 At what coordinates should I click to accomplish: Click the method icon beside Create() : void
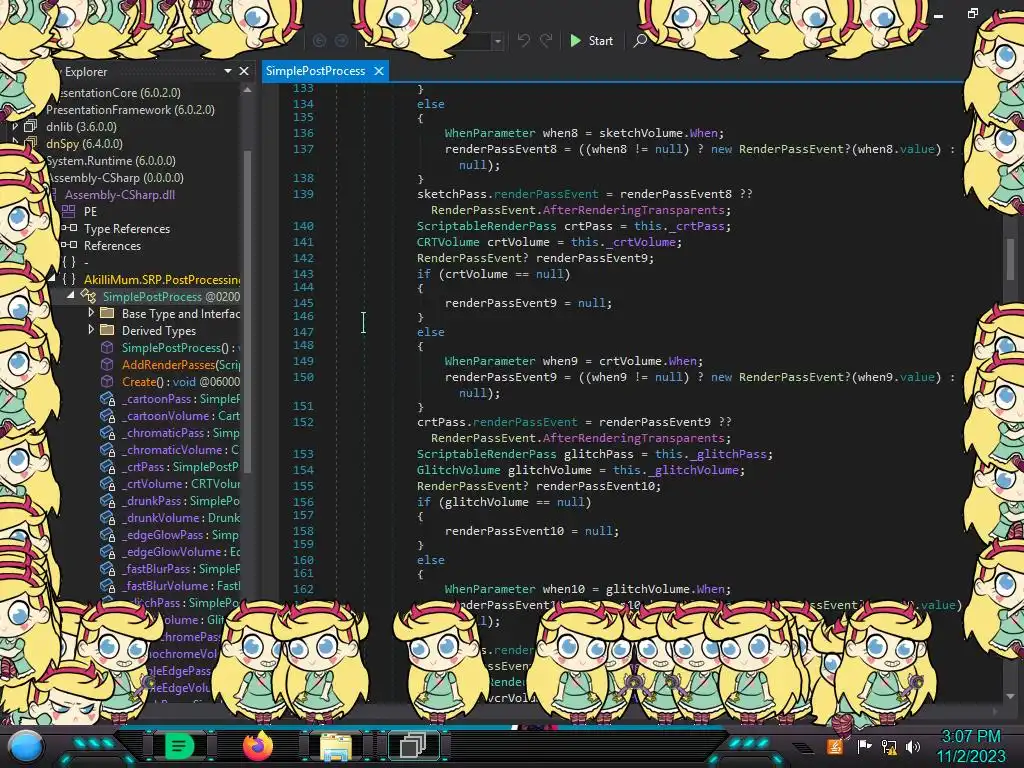[x=107, y=381]
